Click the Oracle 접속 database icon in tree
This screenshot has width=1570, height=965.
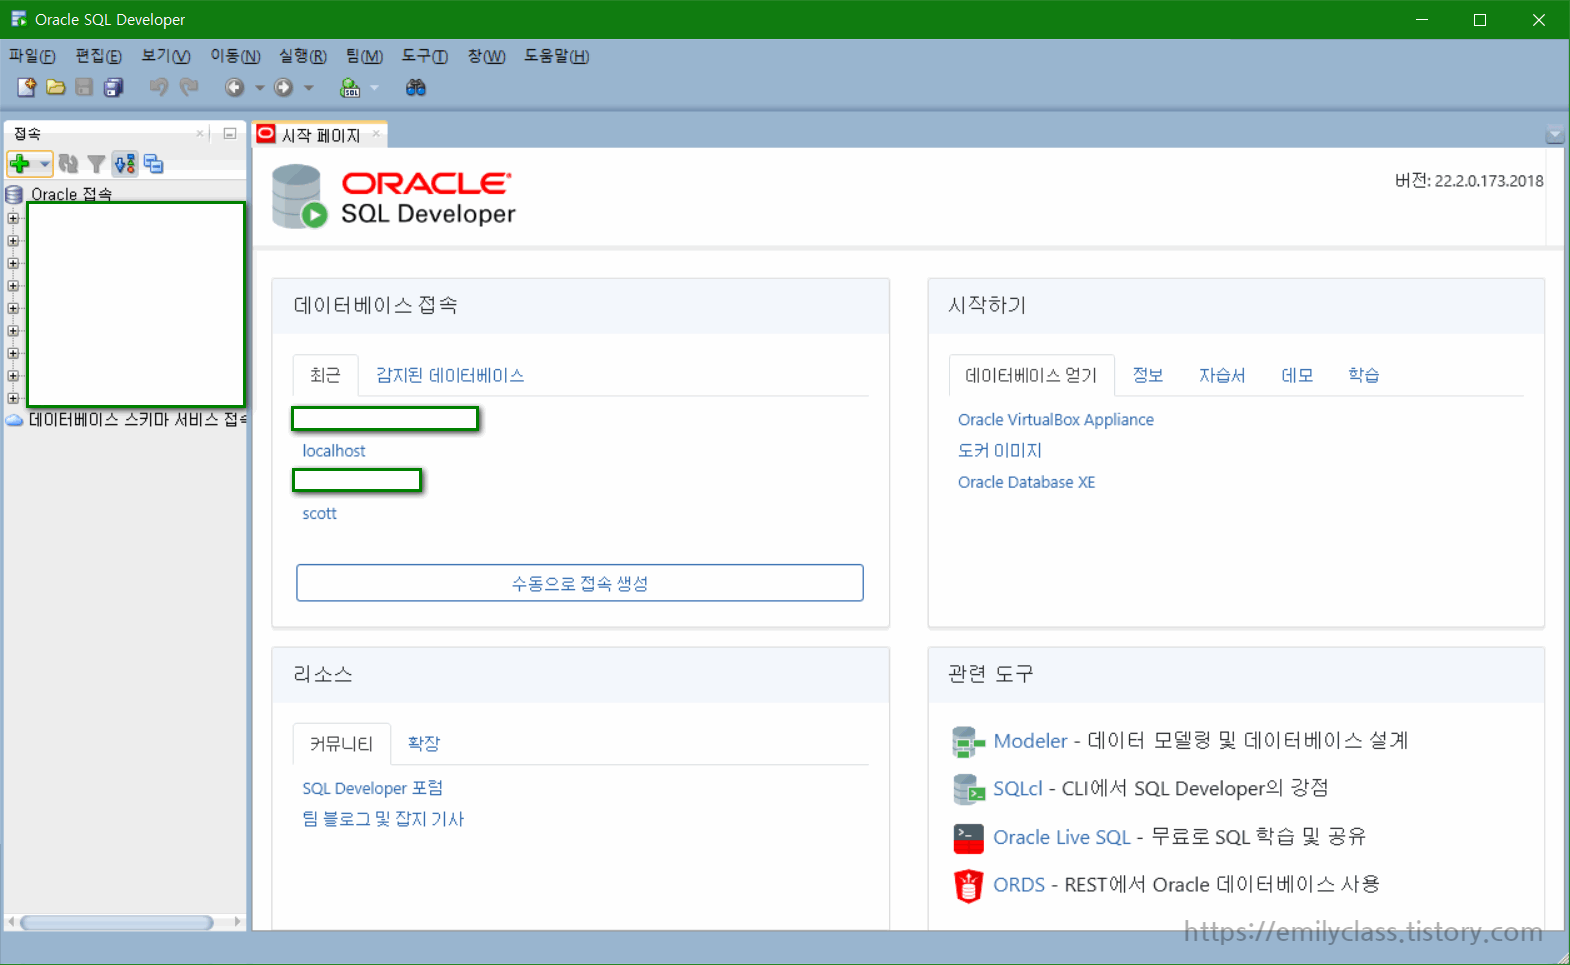click(x=14, y=194)
